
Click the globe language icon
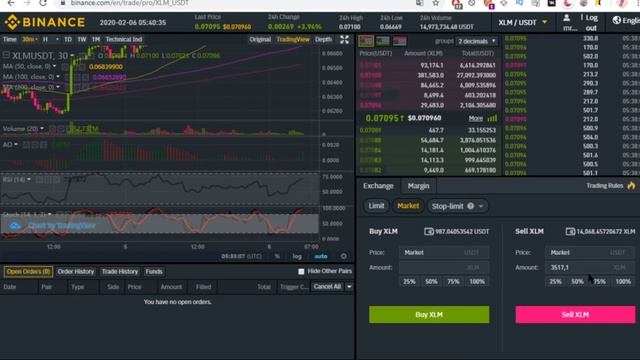(x=616, y=20)
